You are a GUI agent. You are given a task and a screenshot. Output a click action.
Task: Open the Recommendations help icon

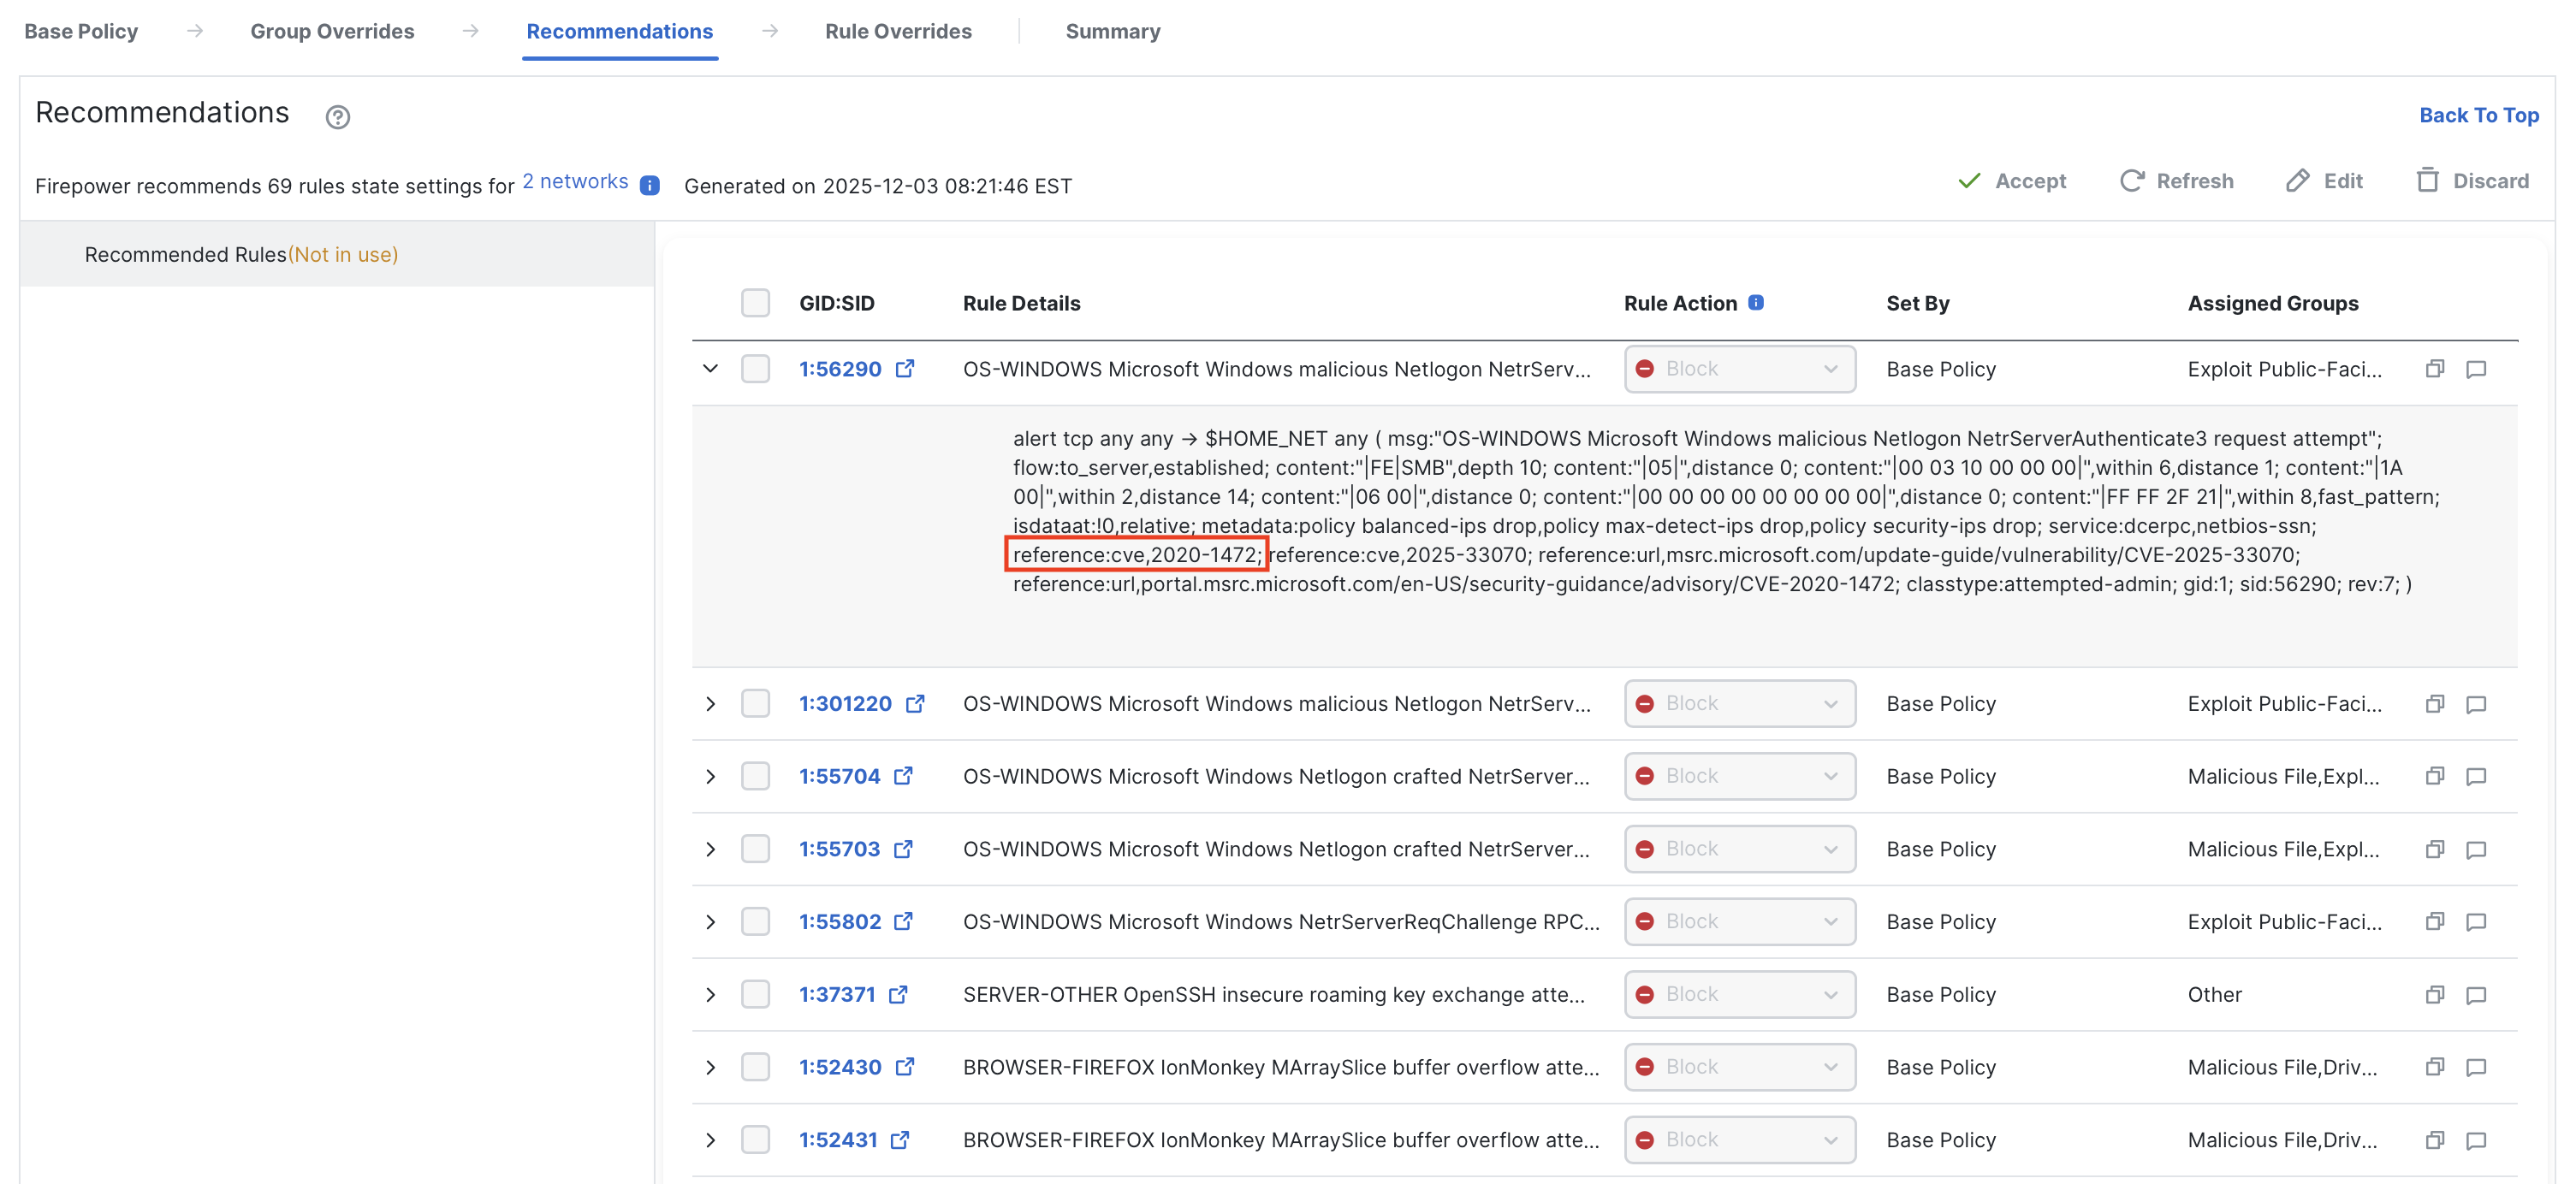(338, 117)
